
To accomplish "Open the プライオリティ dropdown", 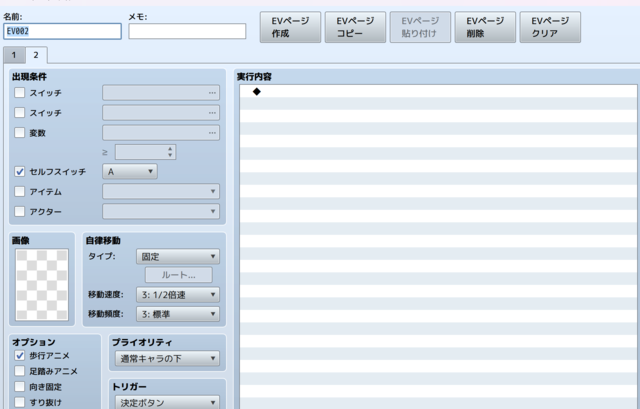I will [x=167, y=358].
